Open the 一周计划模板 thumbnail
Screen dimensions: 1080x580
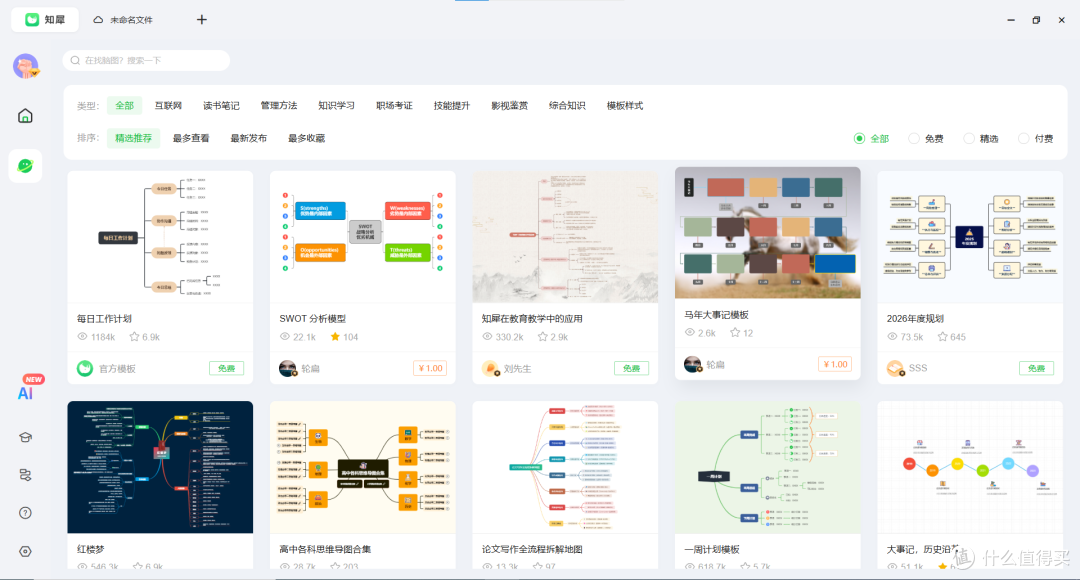767,467
